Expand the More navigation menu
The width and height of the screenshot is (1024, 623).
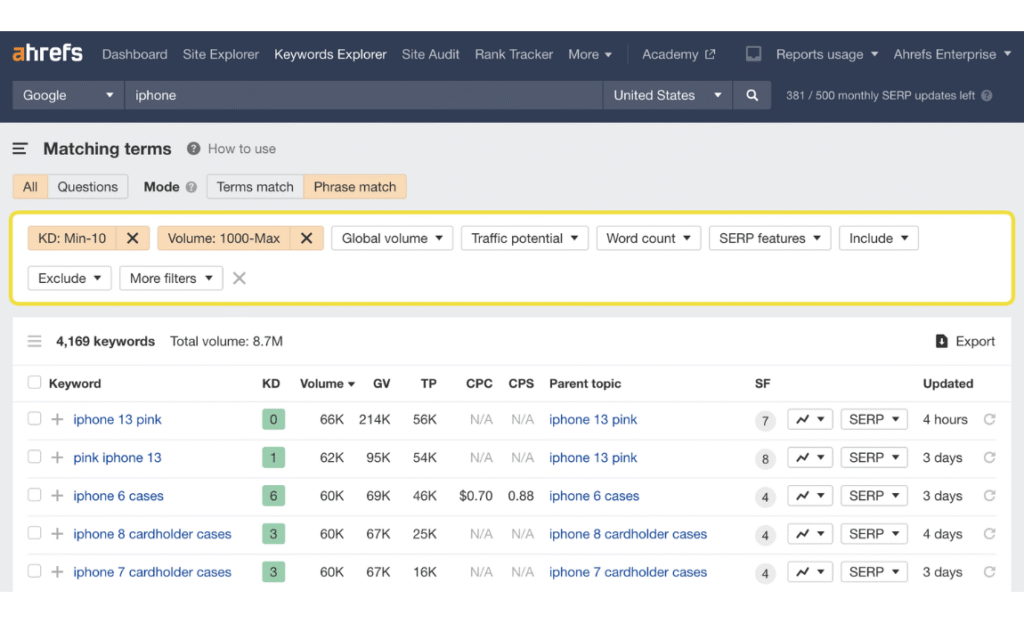[x=590, y=54]
